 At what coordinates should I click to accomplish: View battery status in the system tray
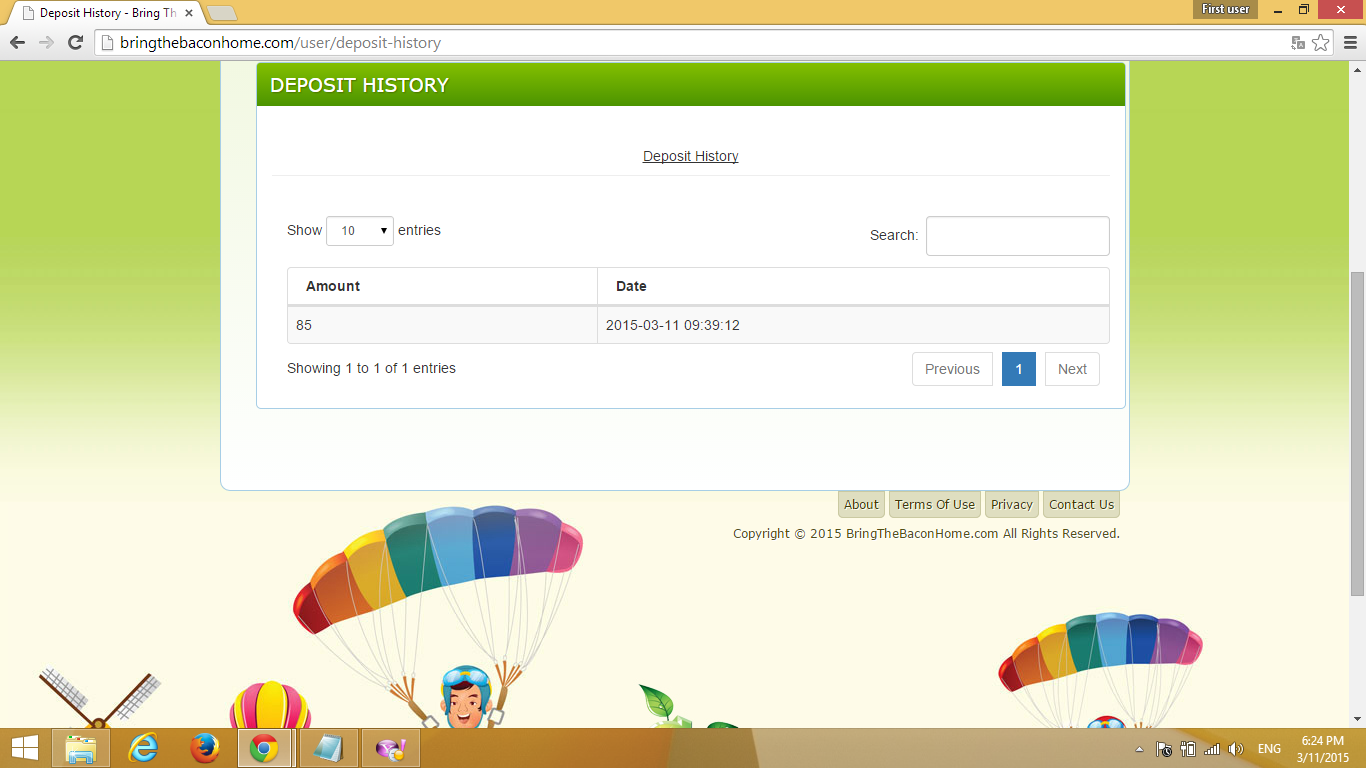tap(1188, 748)
